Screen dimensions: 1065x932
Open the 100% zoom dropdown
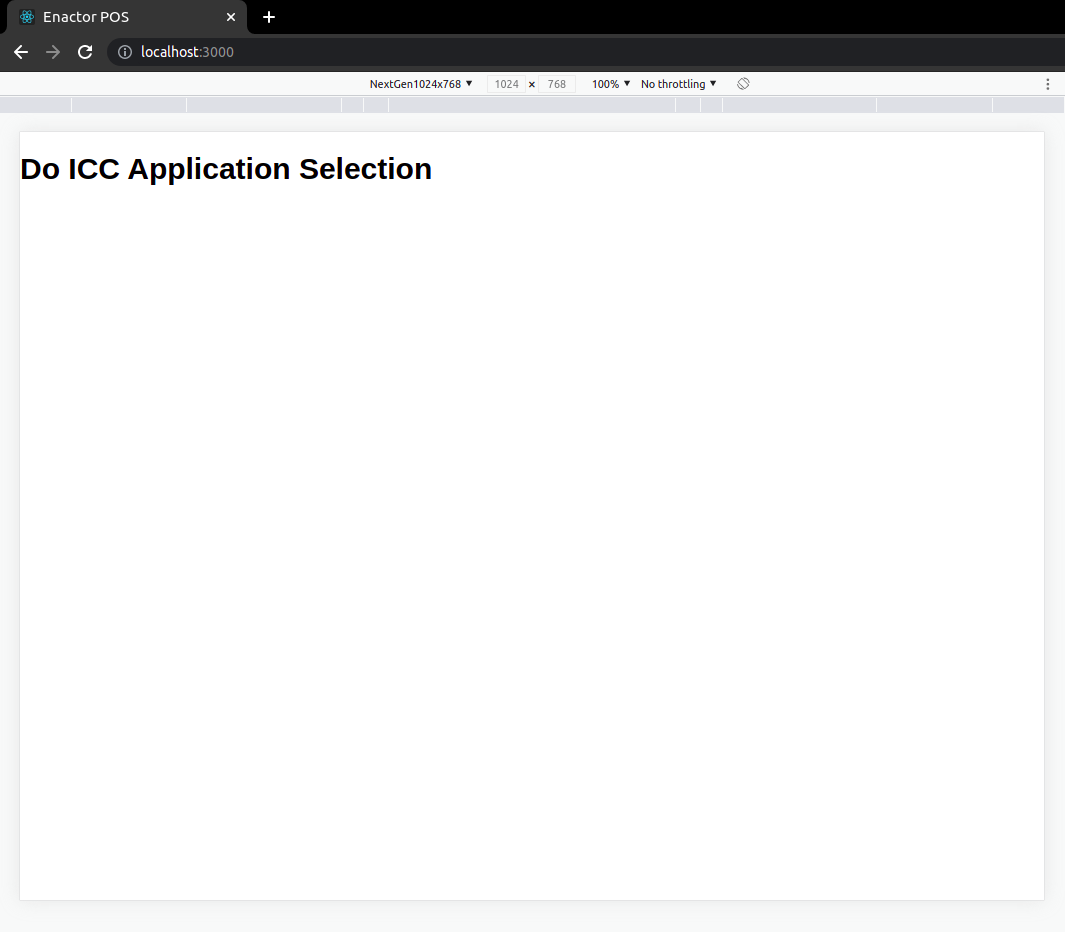(611, 84)
